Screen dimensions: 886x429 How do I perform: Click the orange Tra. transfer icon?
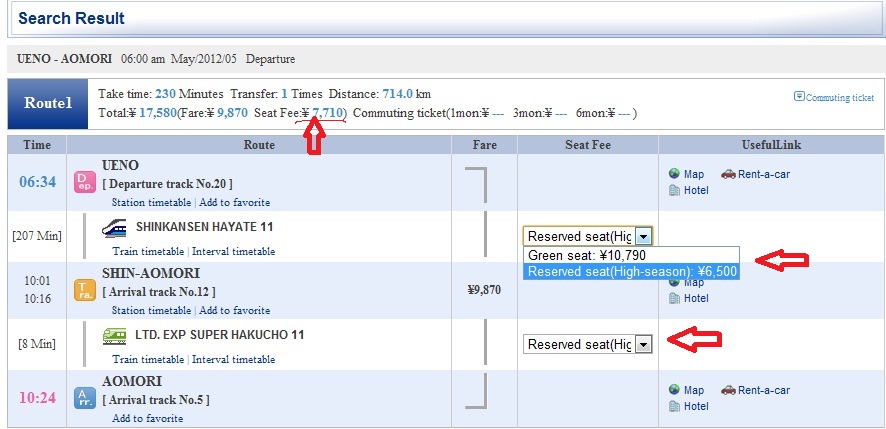point(85,291)
